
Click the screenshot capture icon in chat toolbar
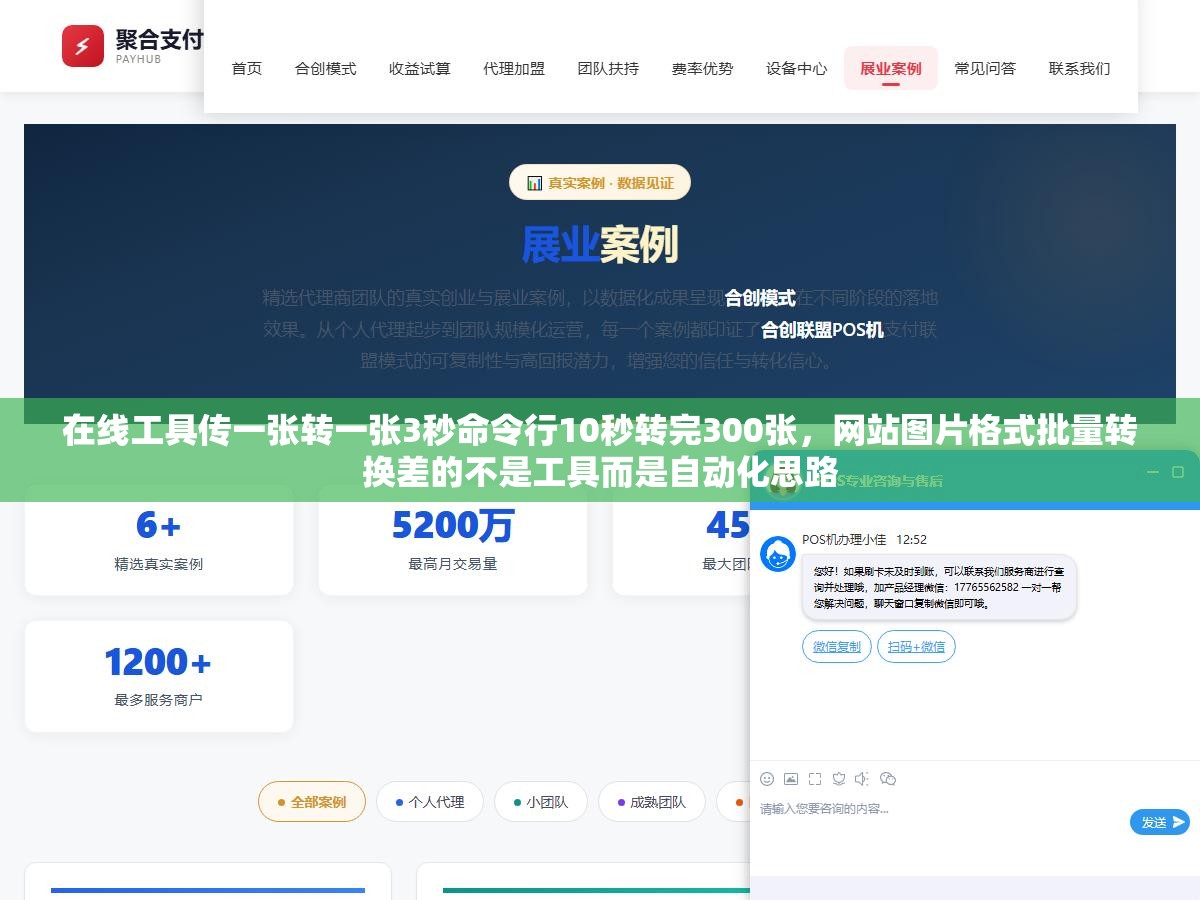pyautogui.click(x=815, y=779)
